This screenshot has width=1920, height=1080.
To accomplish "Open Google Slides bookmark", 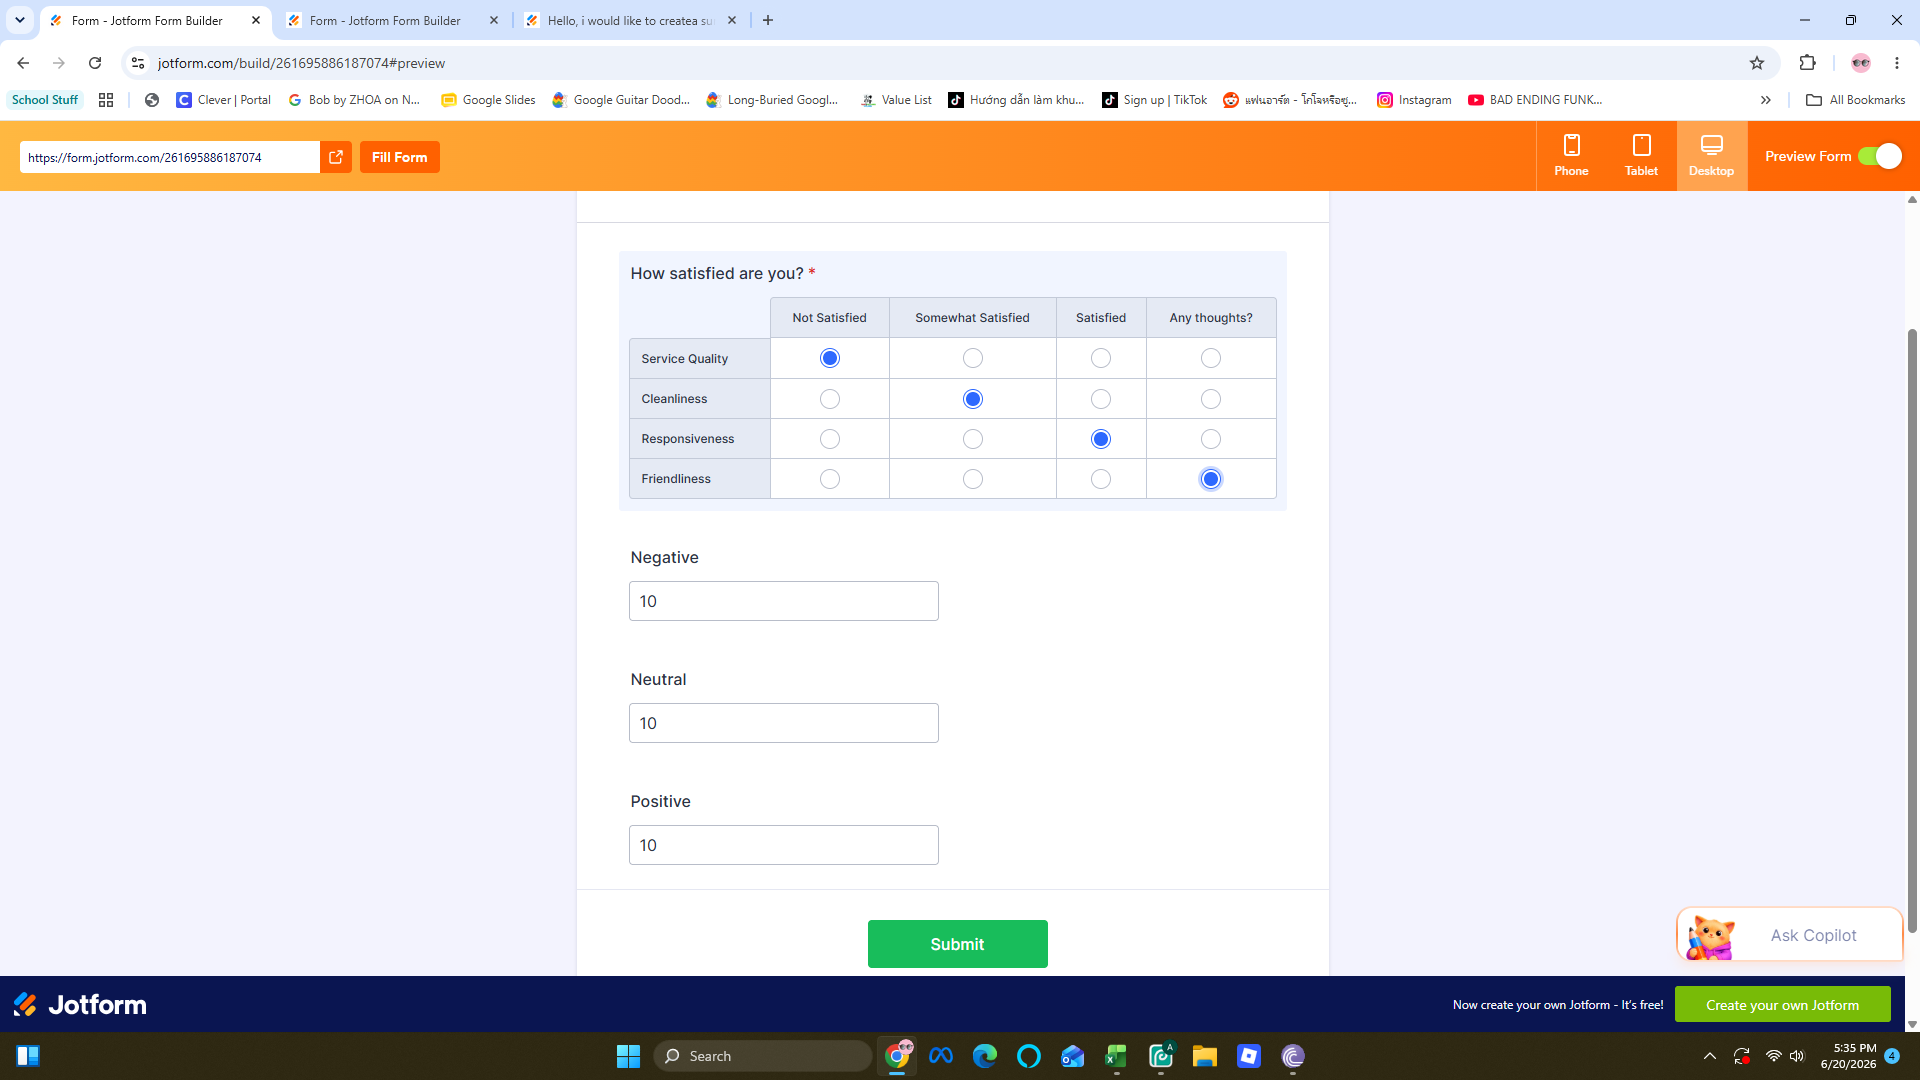I will tap(489, 100).
